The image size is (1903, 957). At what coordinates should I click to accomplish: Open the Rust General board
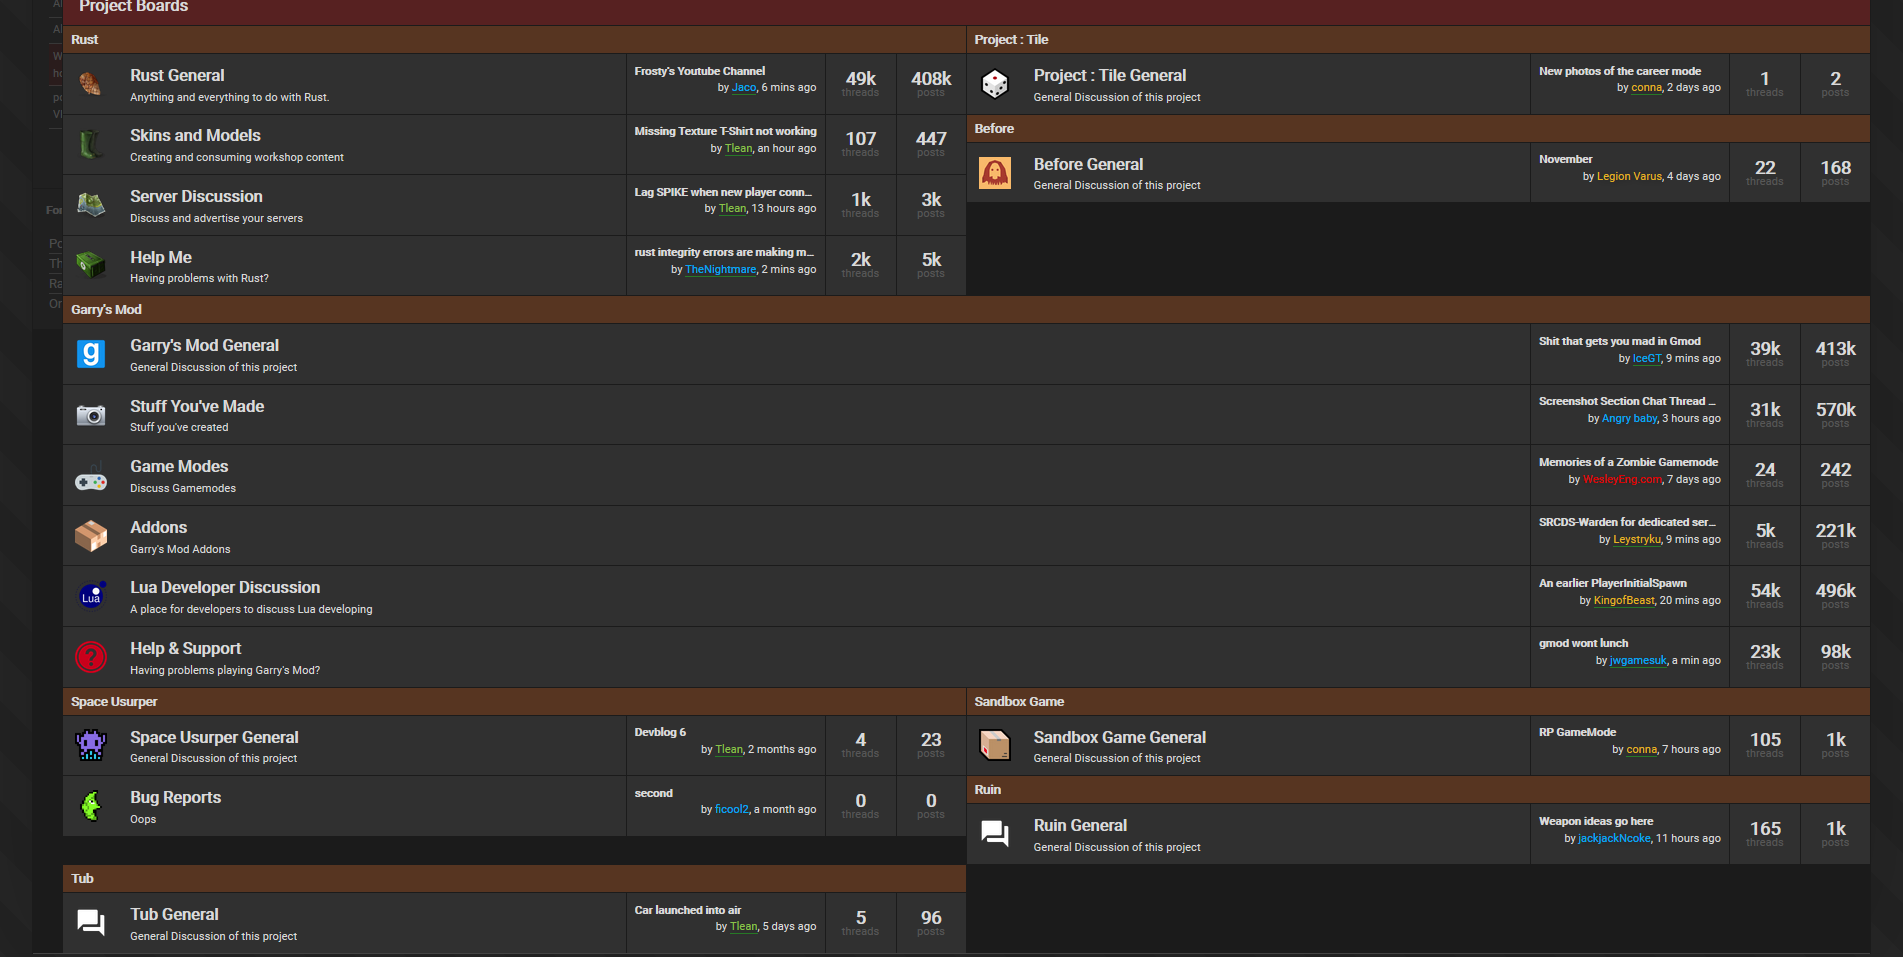[x=177, y=75]
